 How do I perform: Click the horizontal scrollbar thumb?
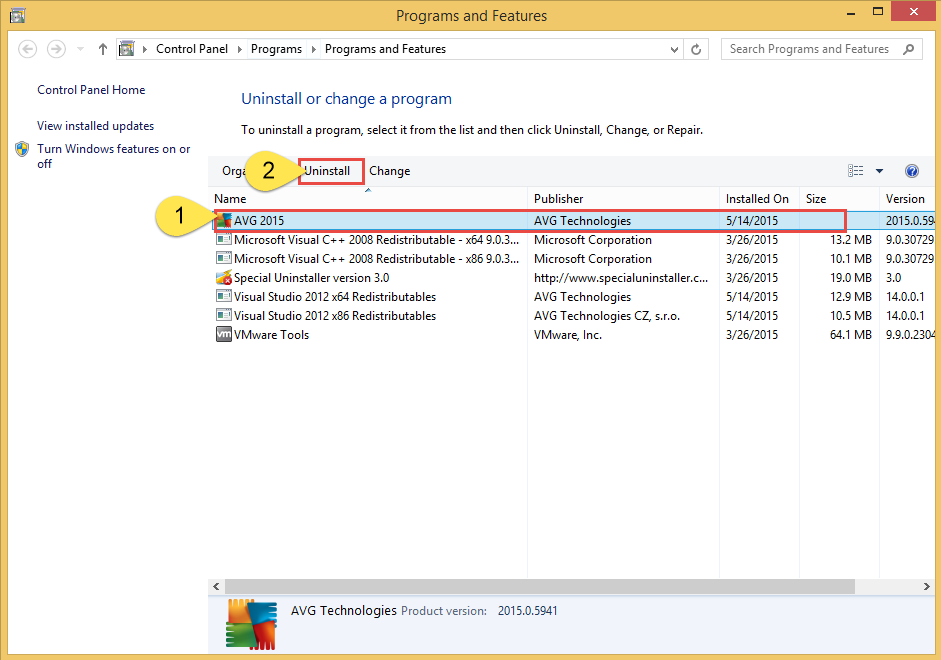(540, 586)
